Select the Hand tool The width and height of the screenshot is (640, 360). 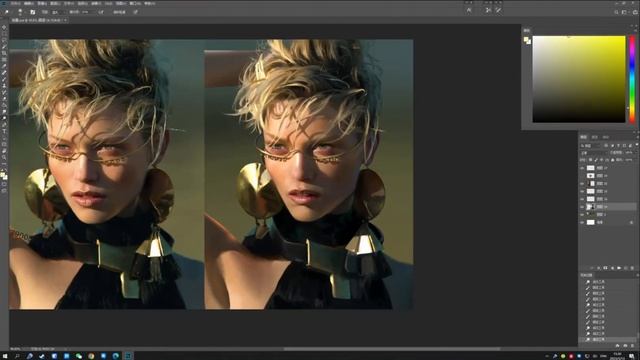point(4,151)
